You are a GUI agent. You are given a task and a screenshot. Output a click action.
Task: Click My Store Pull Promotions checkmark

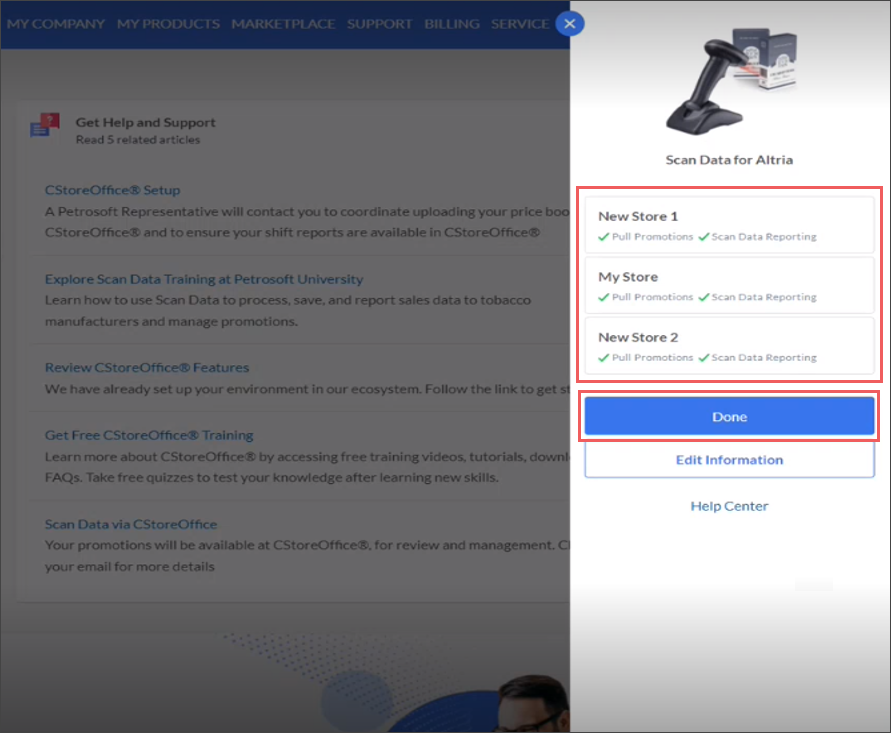pyautogui.click(x=603, y=297)
